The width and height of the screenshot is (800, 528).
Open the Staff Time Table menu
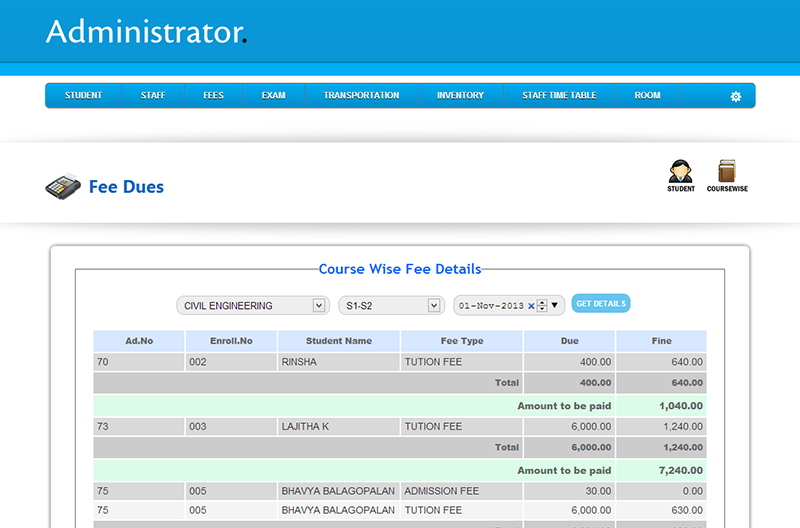[x=559, y=96]
